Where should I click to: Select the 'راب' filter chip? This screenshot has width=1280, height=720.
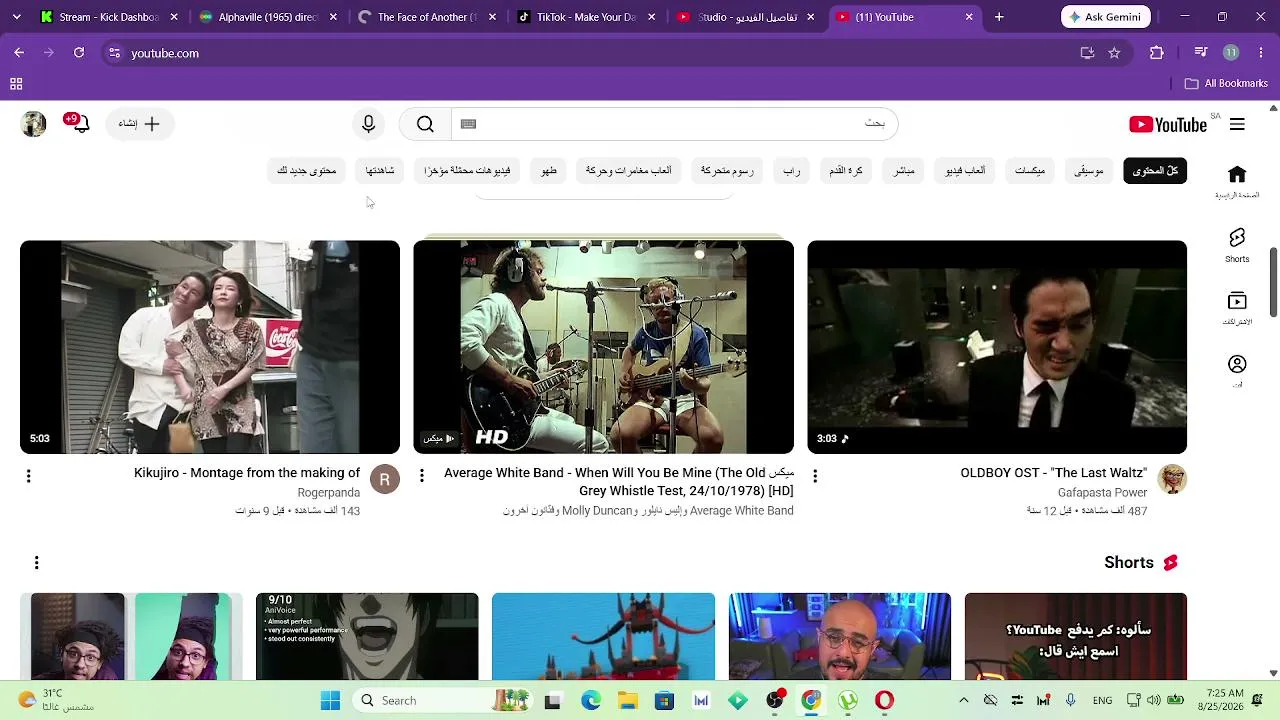(791, 171)
